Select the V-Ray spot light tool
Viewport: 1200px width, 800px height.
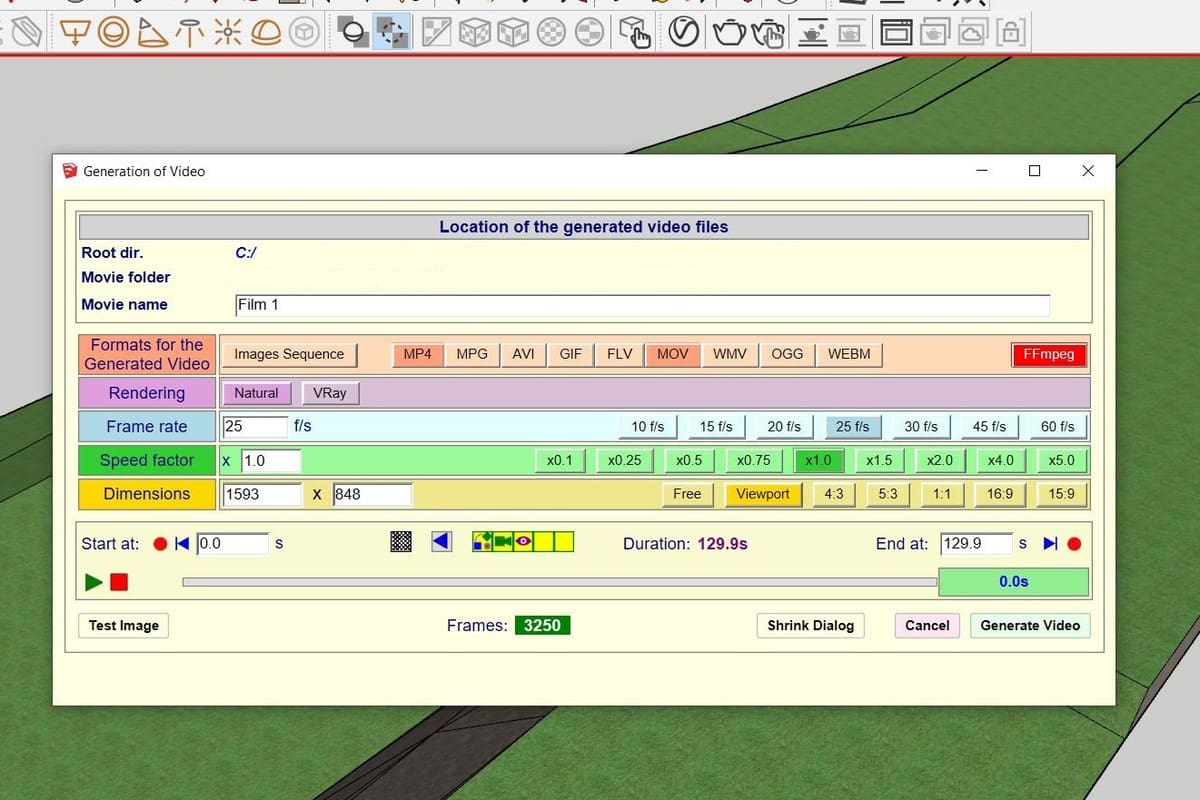click(x=152, y=34)
